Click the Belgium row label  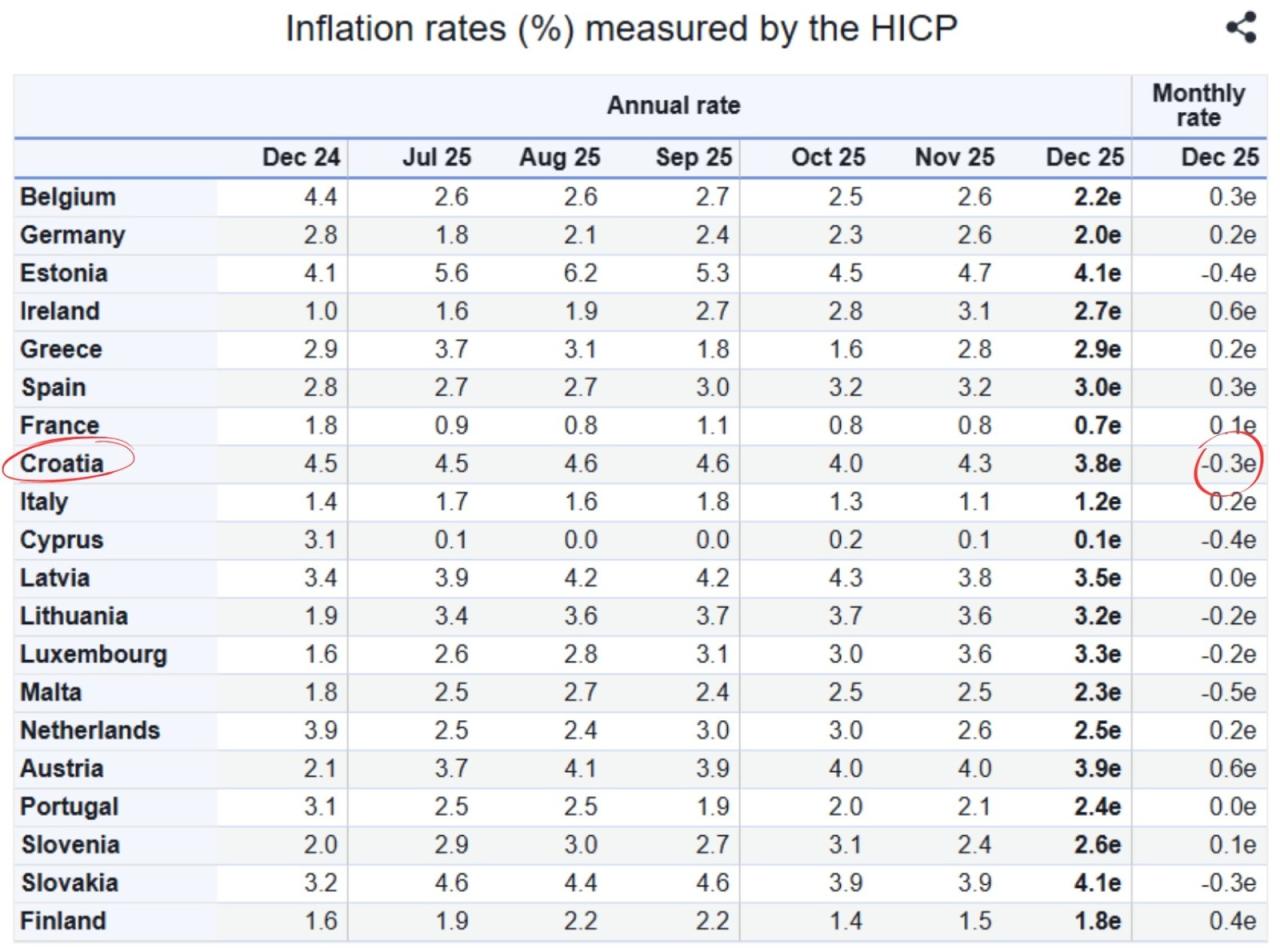pos(68,197)
